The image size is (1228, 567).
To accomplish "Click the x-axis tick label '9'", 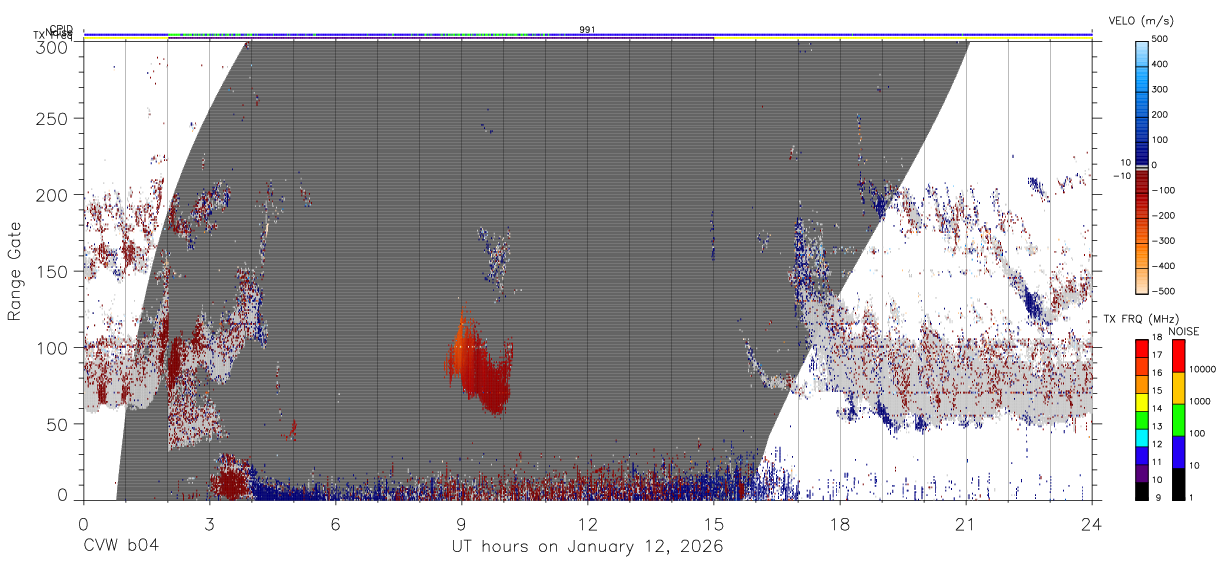I will tap(461, 524).
